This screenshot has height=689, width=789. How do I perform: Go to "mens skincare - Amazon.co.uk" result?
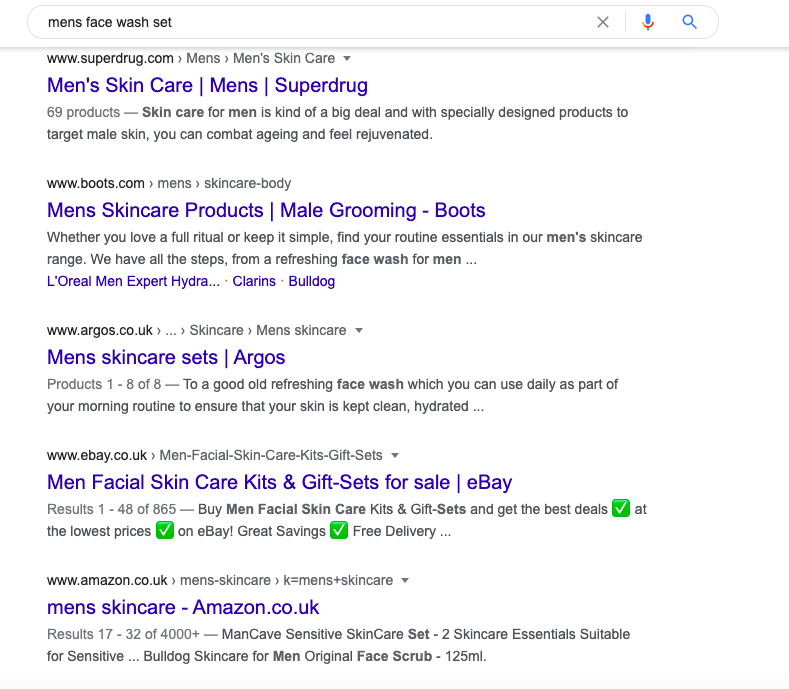[x=183, y=608]
